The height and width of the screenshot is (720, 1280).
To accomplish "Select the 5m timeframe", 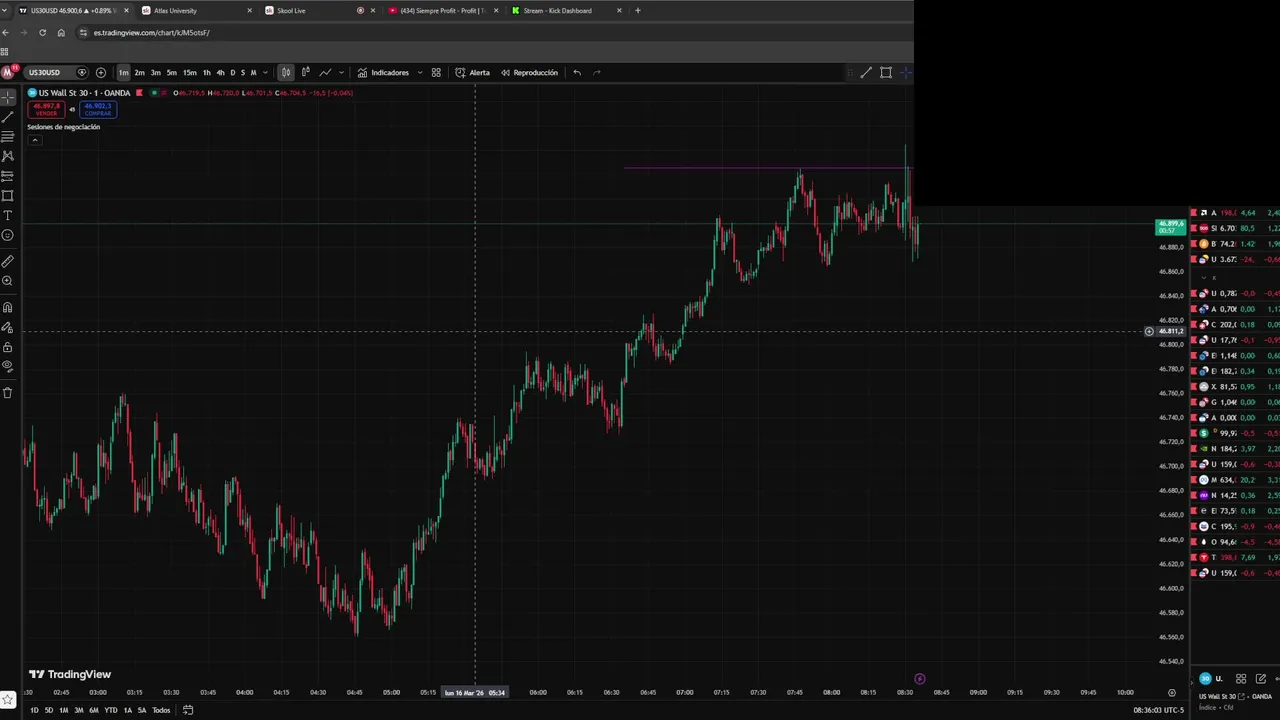I will (171, 72).
